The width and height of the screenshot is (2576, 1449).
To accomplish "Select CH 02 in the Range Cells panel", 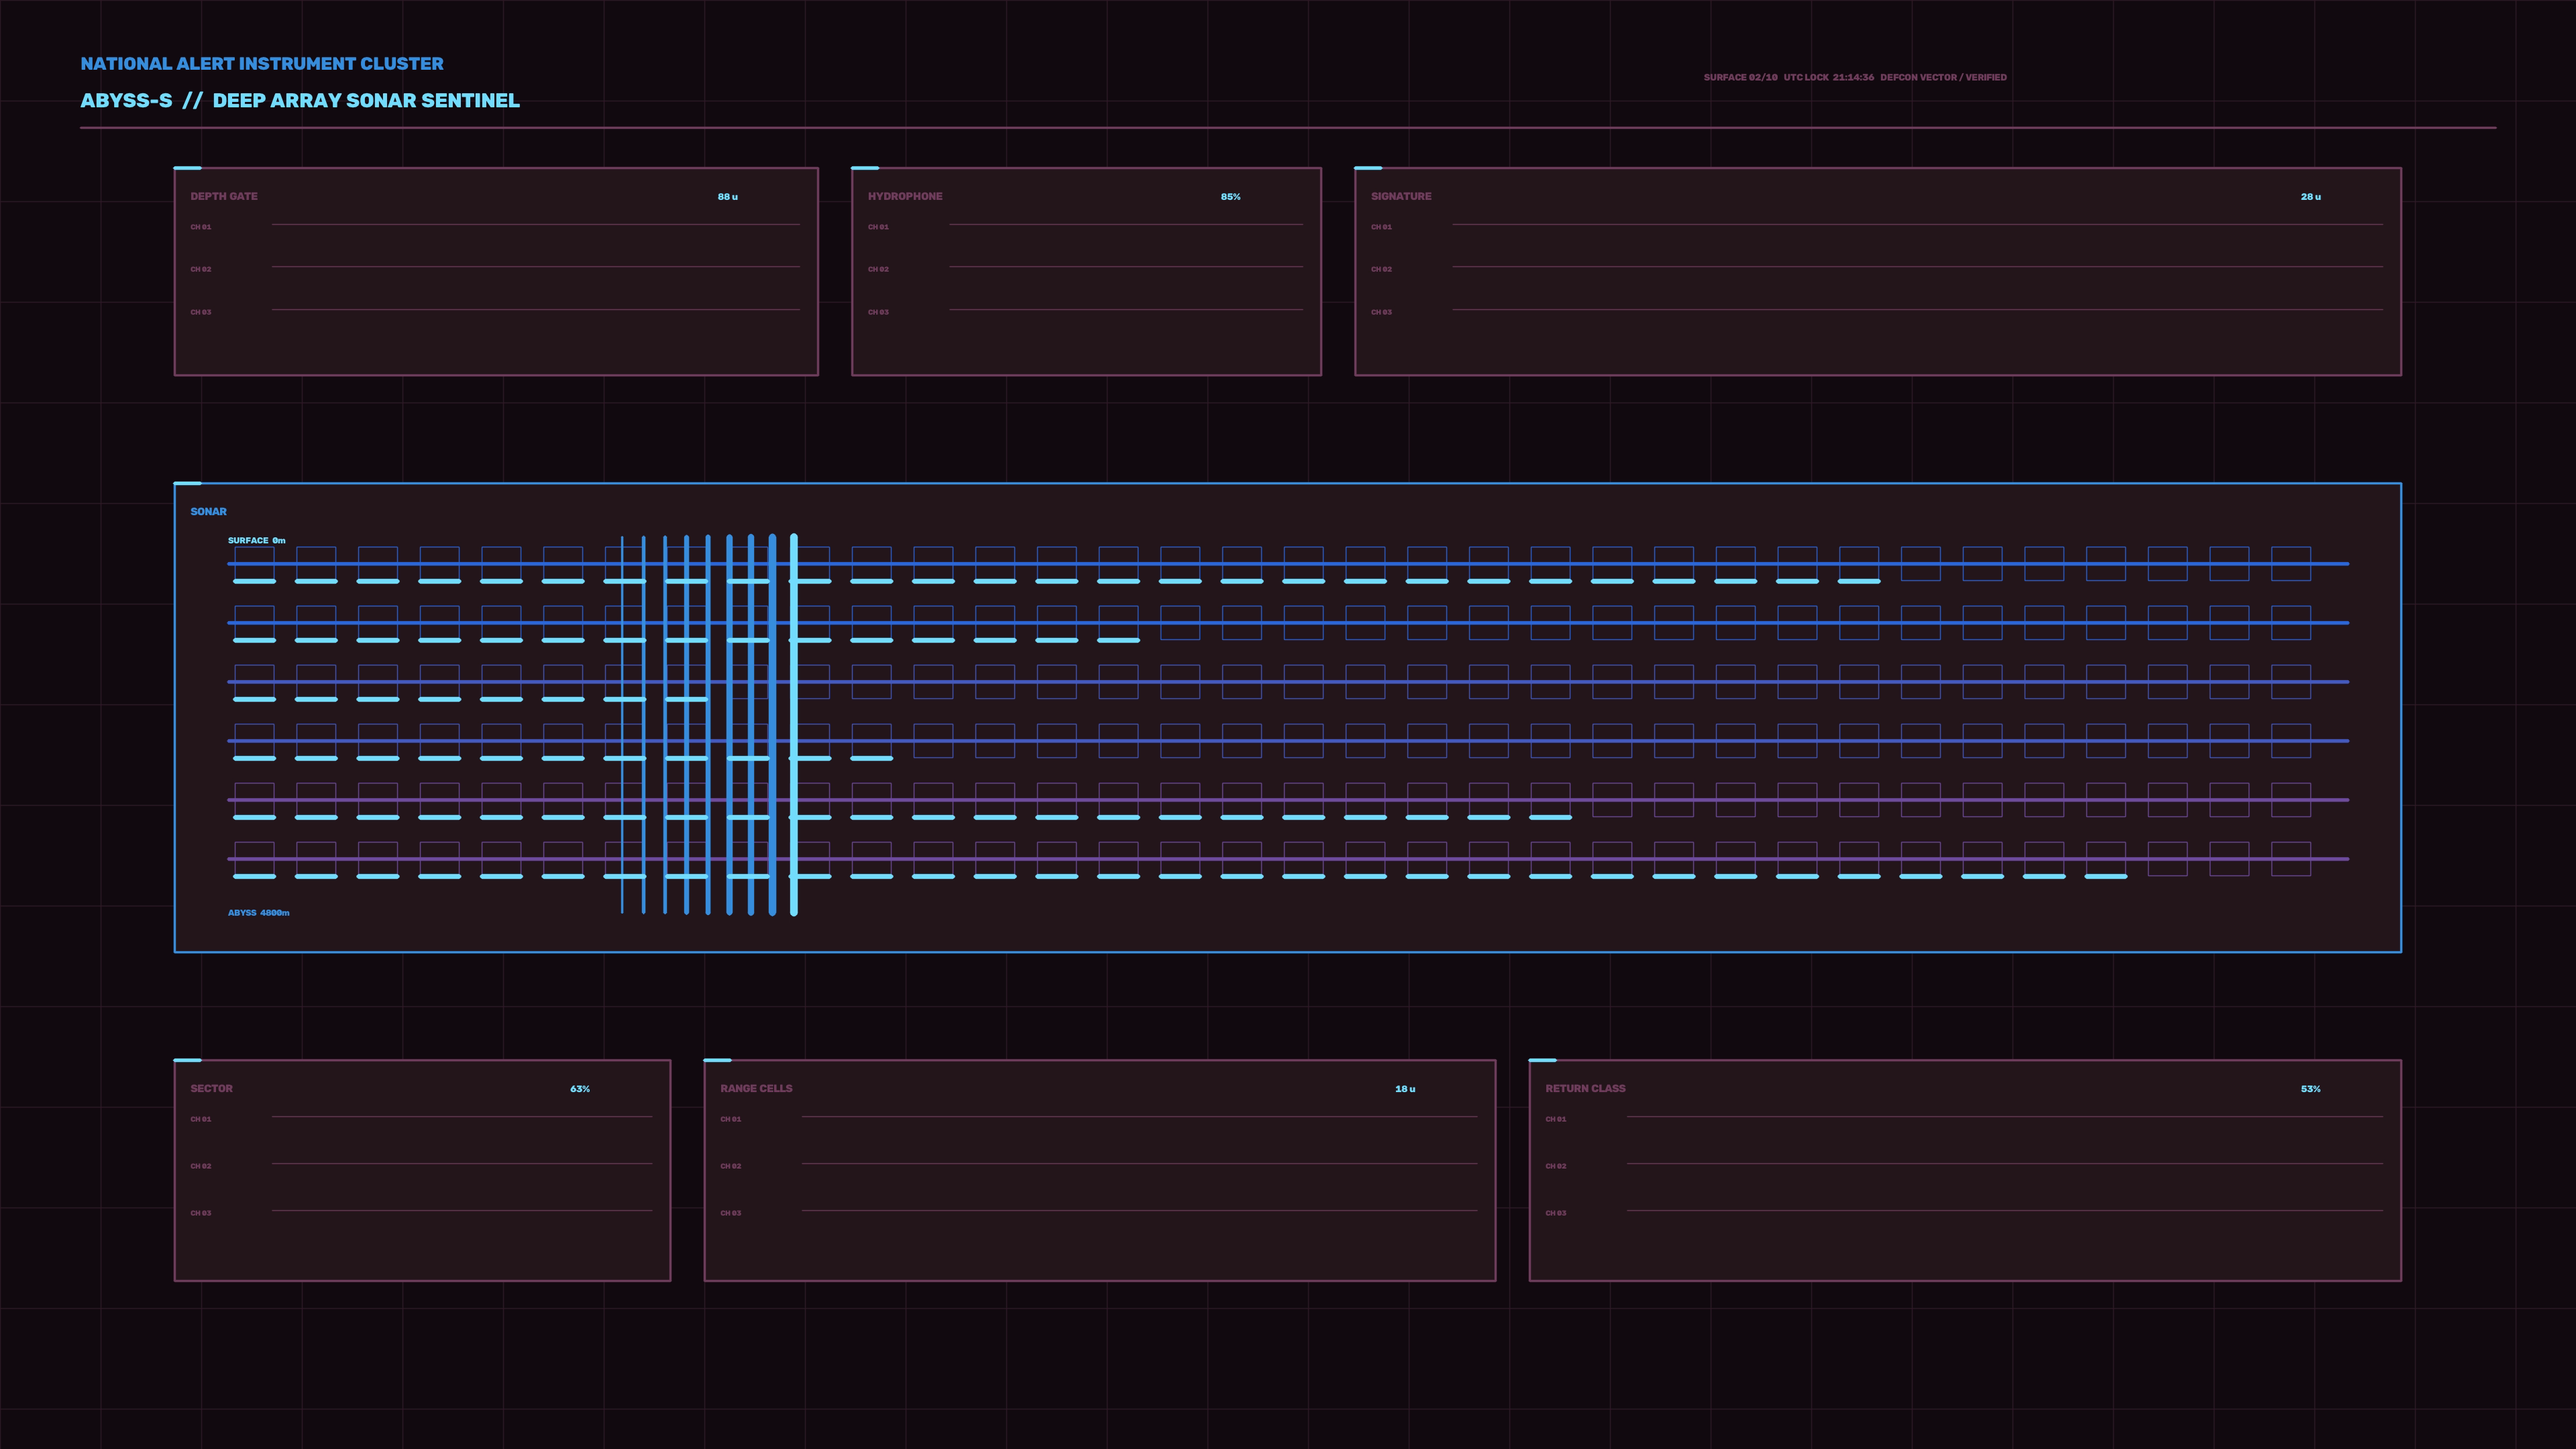I will coord(731,1166).
